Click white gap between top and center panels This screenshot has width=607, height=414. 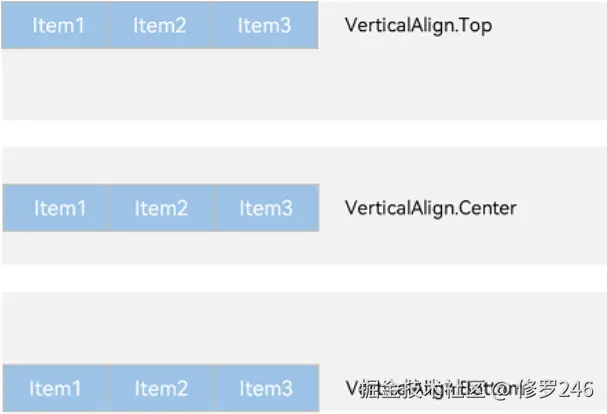click(x=300, y=134)
